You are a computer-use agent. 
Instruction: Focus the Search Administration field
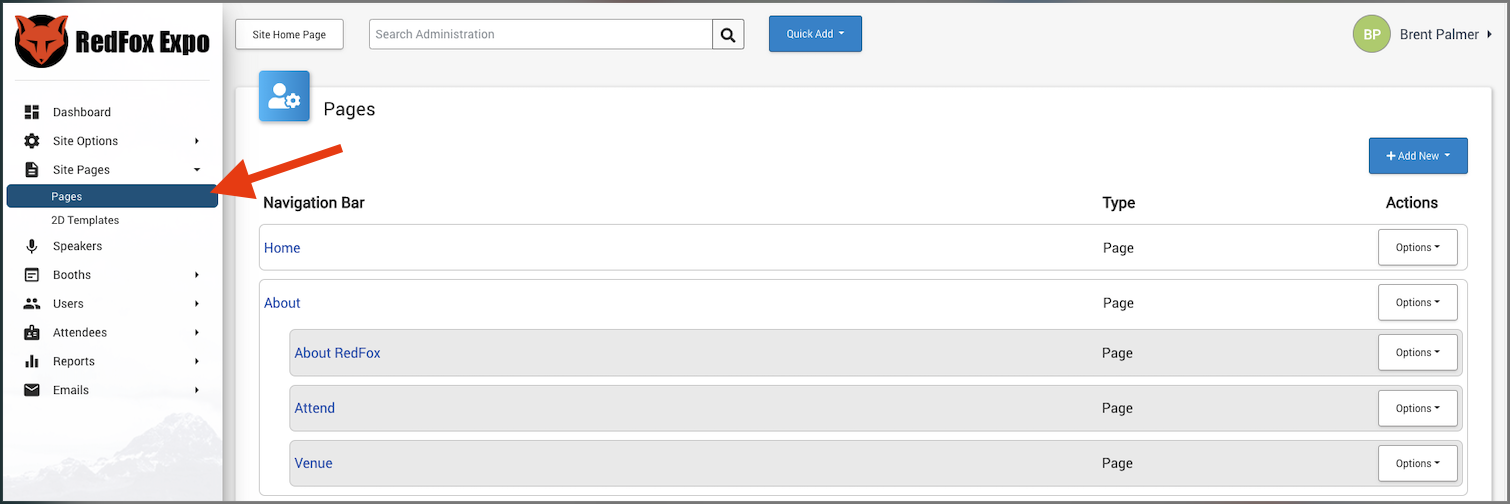(x=540, y=34)
